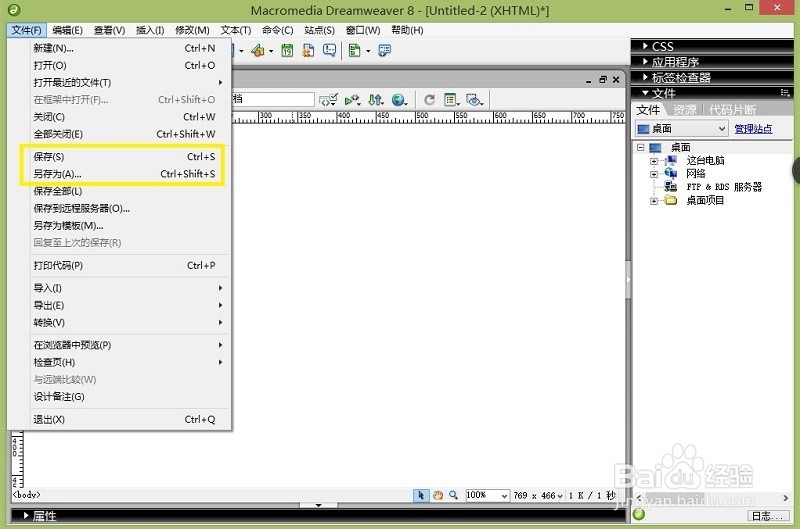Open the dropdown arrow beside the templates icon
Viewport: 800px width, 529px height.
(368, 51)
